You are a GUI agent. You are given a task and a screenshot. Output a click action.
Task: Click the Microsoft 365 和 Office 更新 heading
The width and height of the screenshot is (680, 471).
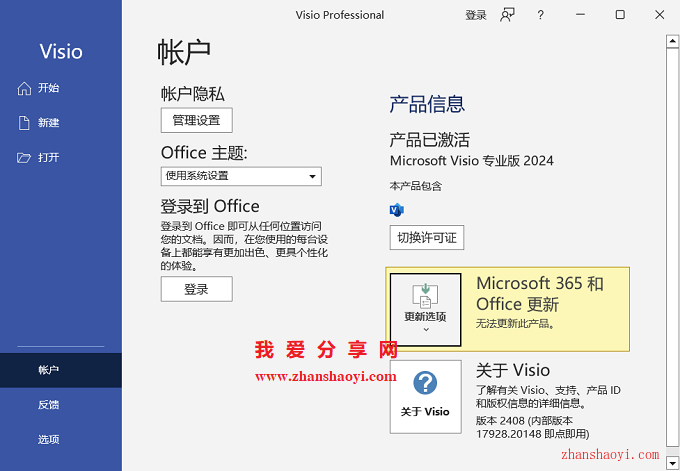tap(540, 294)
